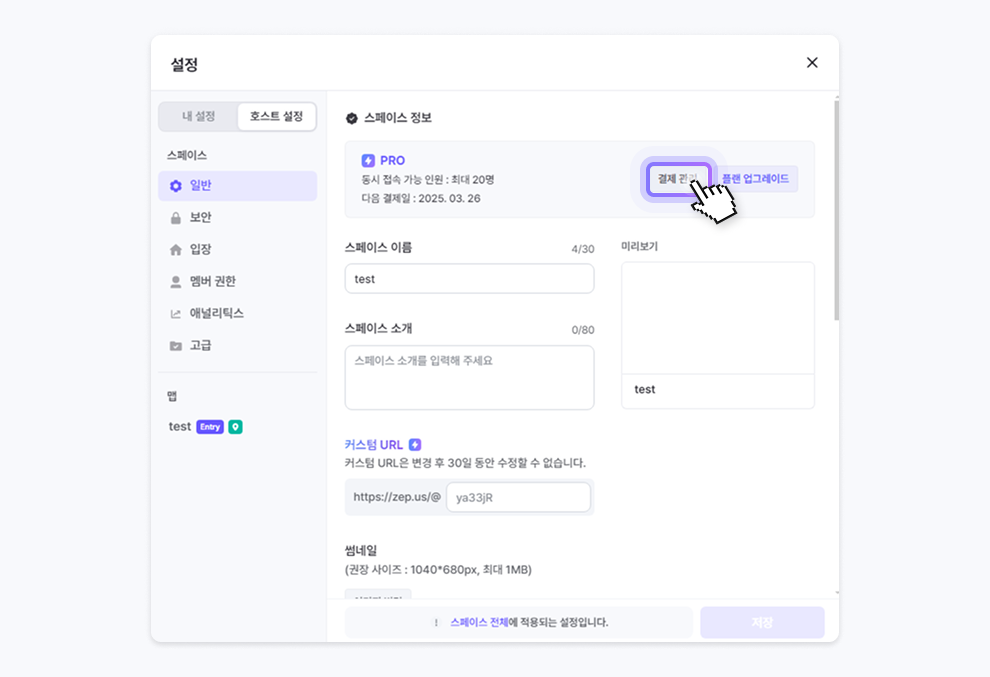Click the custom URL input field

518,497
